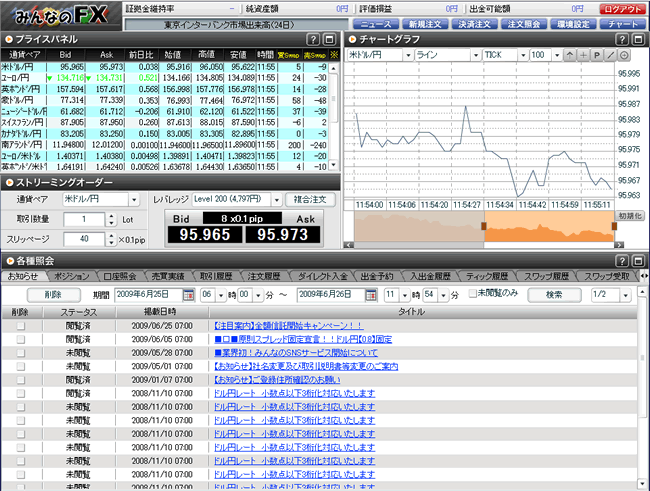Open the chart count 100 dropdown

tap(557, 55)
